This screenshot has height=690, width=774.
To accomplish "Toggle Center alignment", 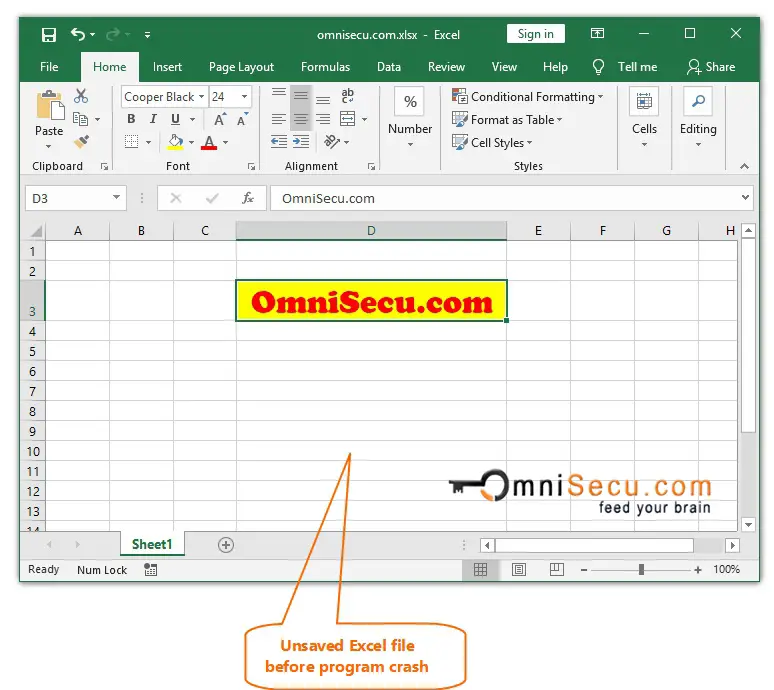I will tap(301, 119).
